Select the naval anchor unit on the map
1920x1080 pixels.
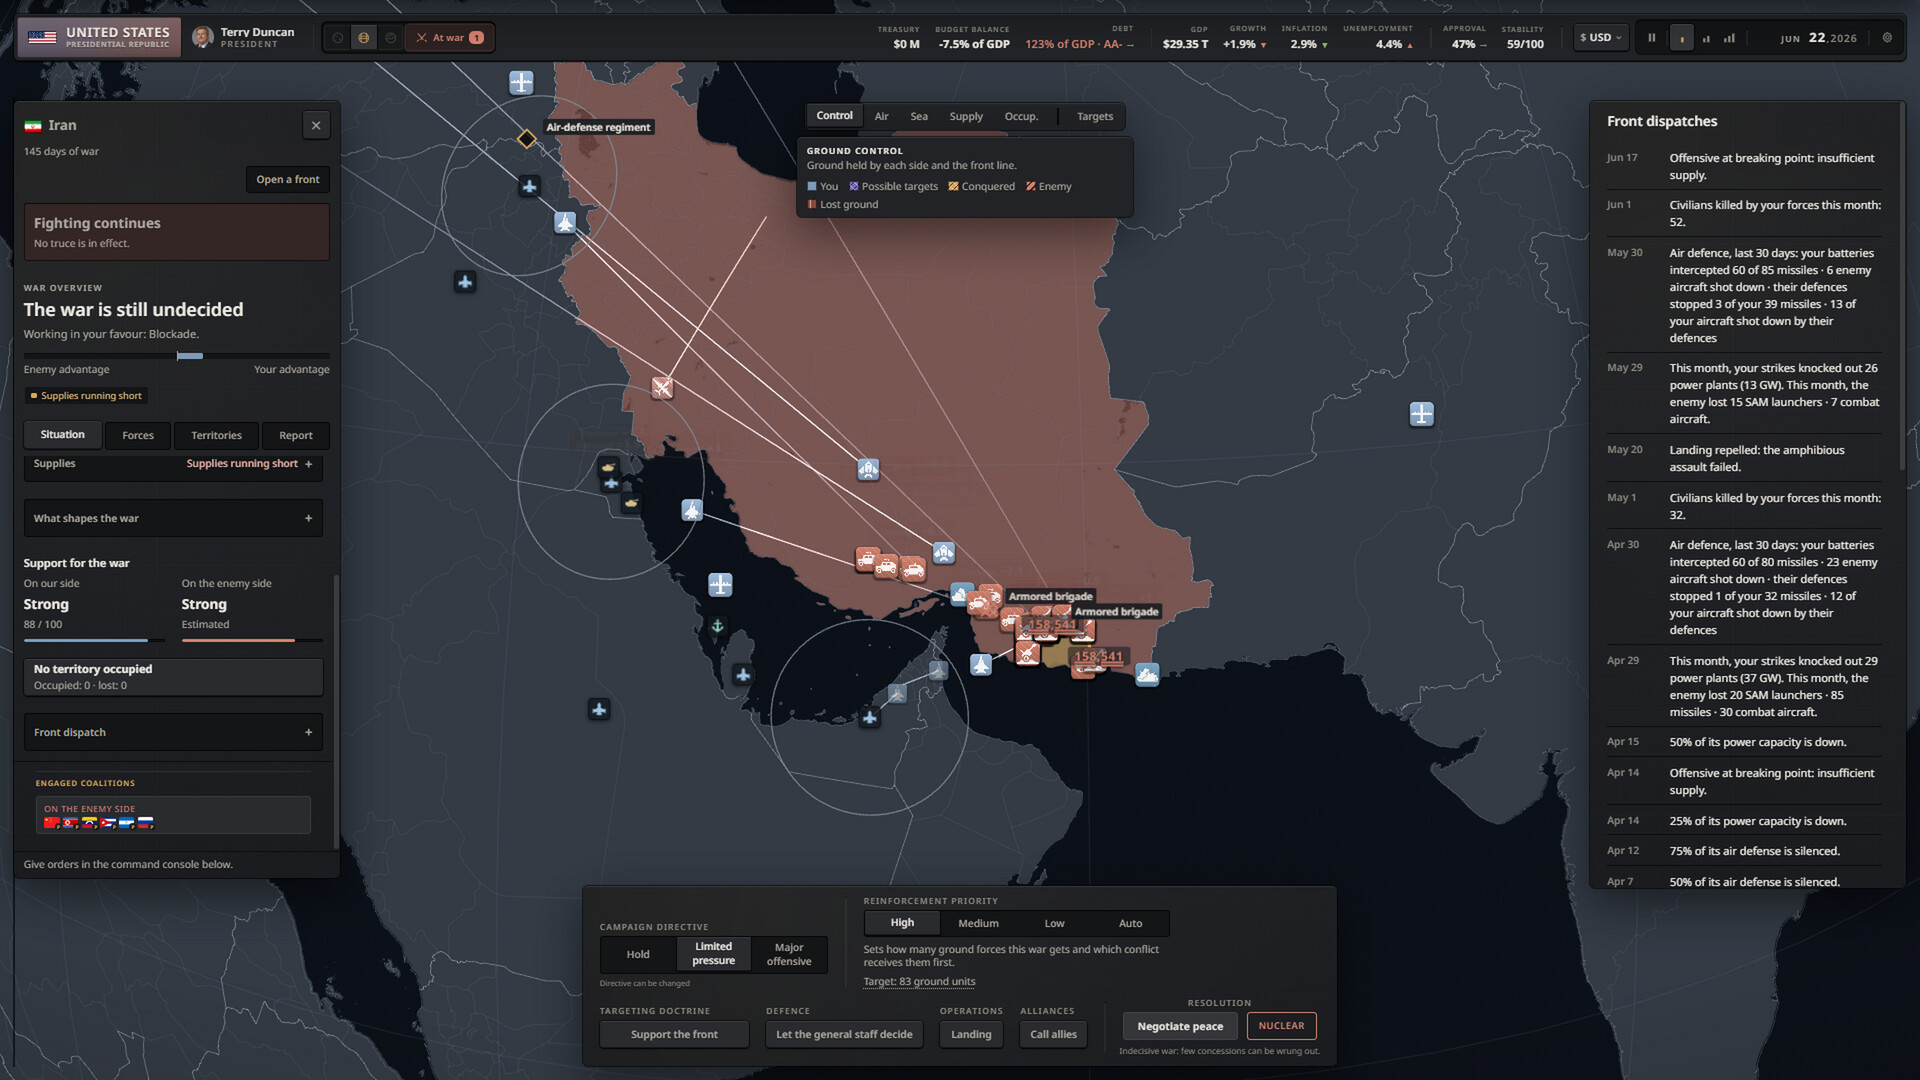coord(717,626)
